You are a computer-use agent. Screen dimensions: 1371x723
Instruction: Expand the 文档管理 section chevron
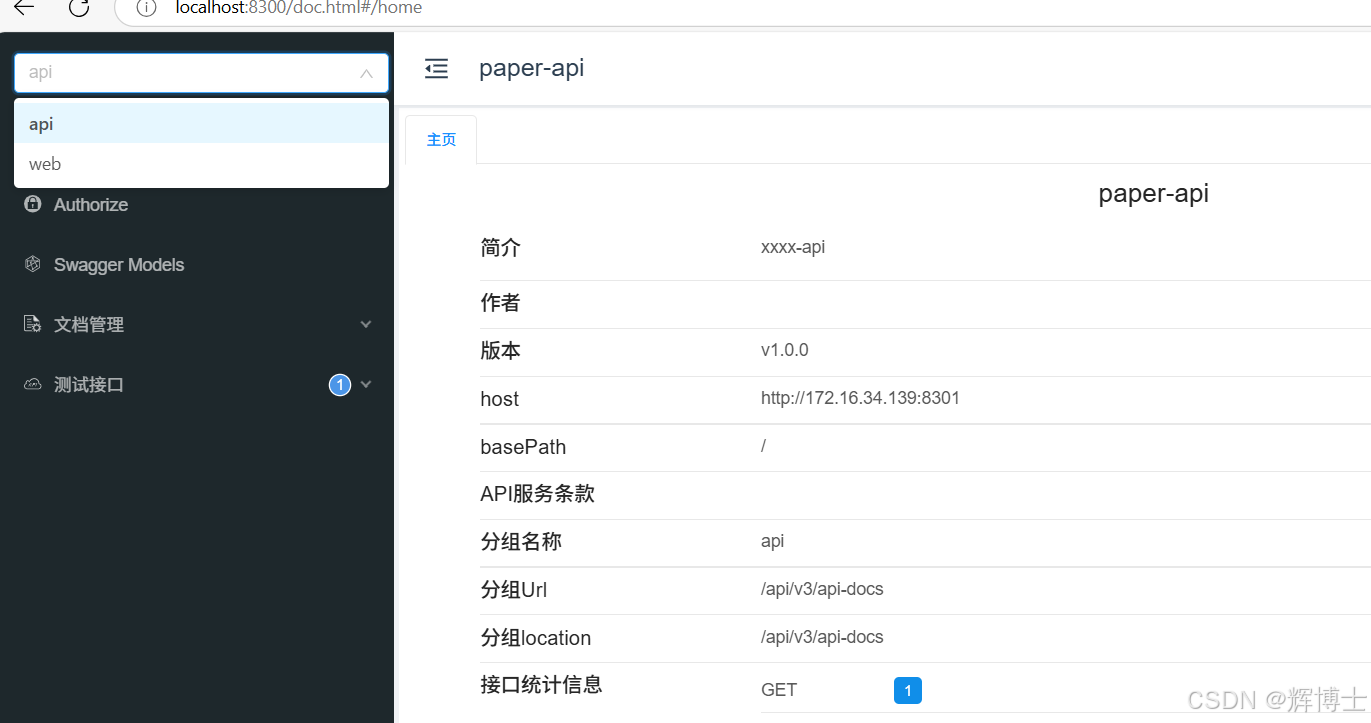tap(365, 324)
